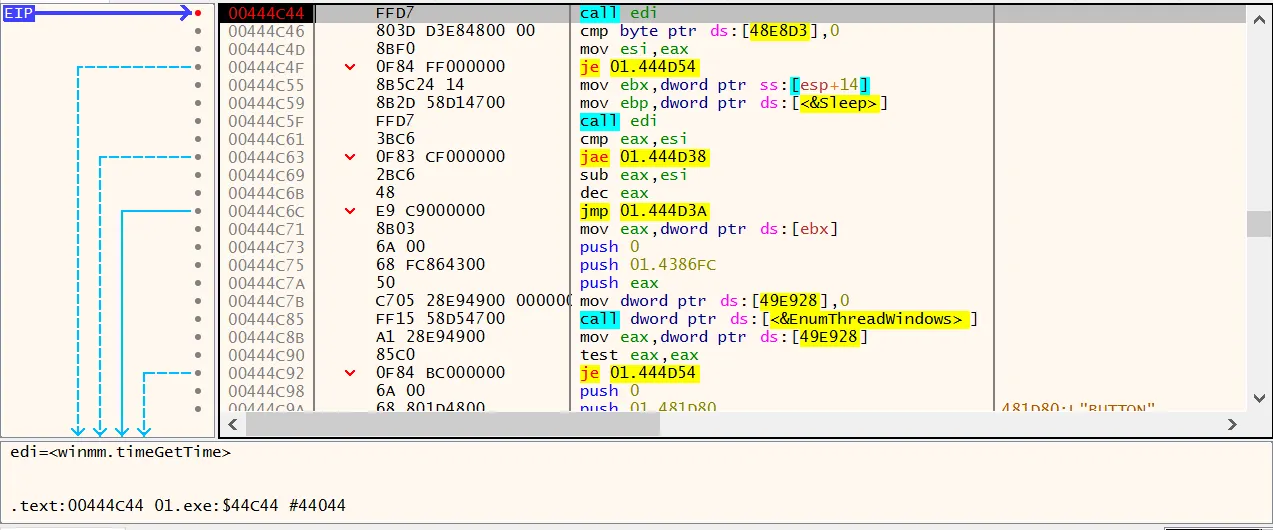
Task: Click the red jump arrow at 00444C92
Action: (x=349, y=373)
